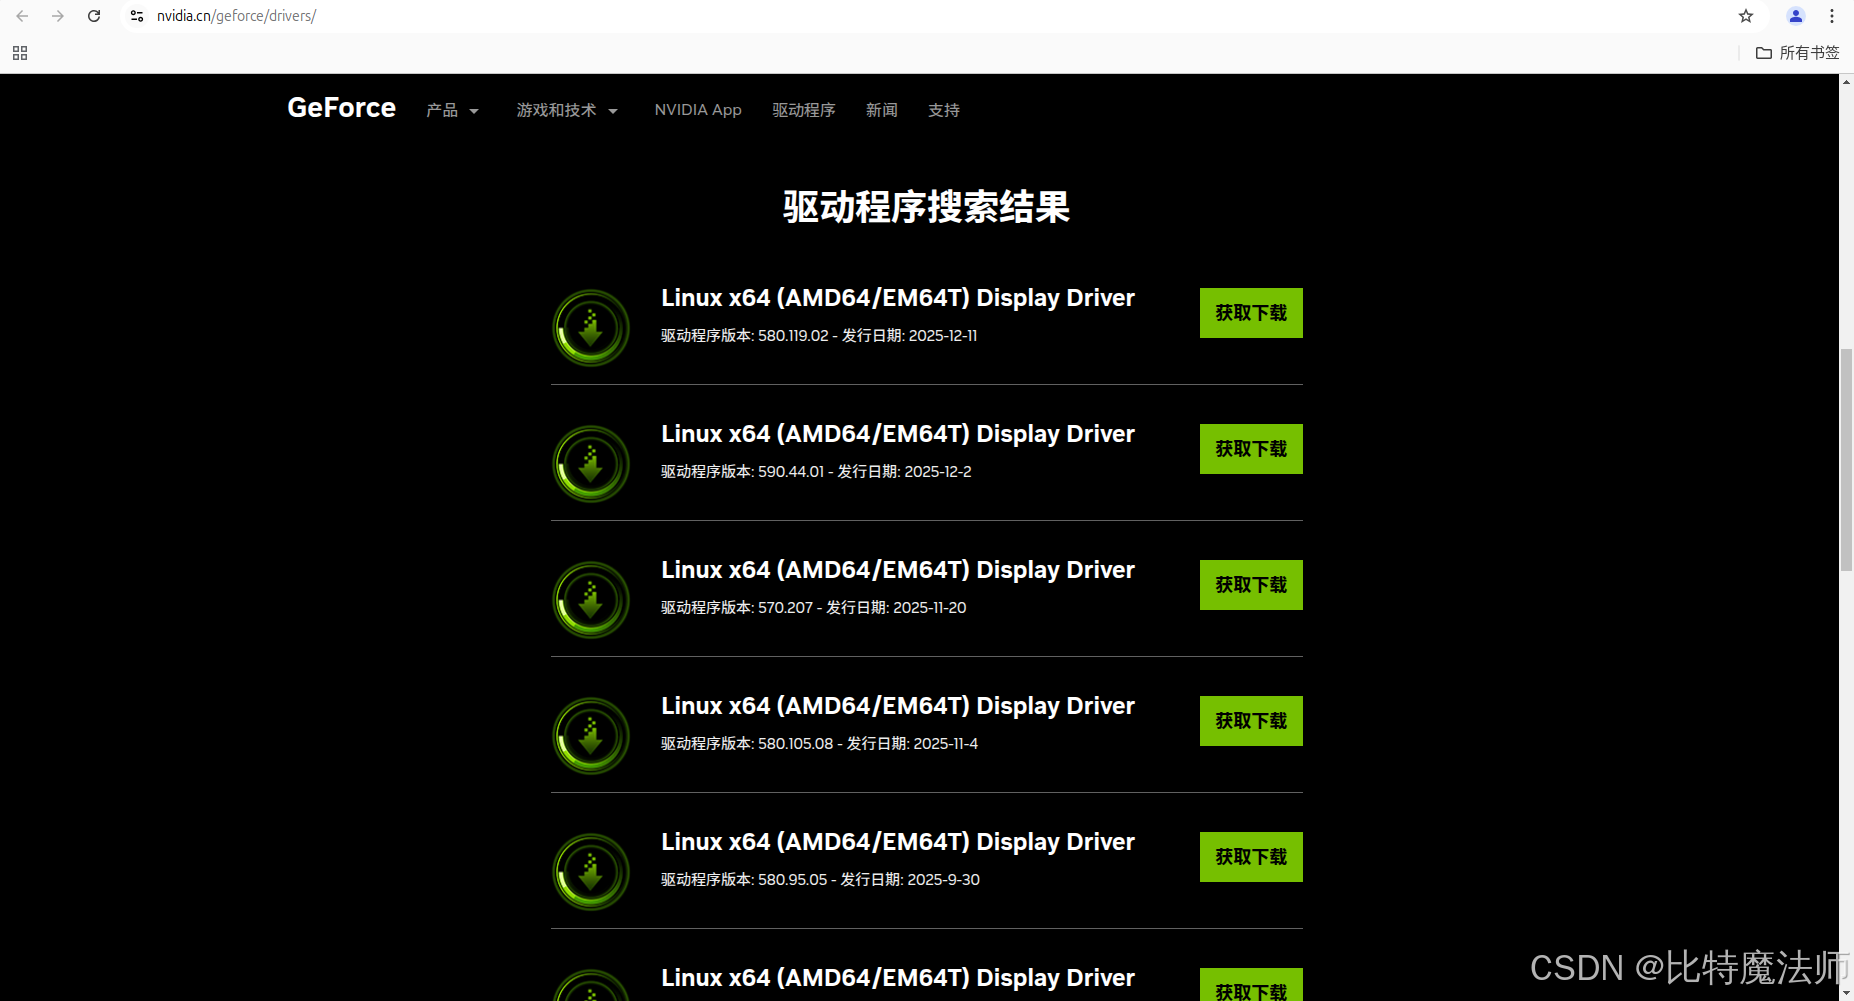Open driver title dated 2025-11-20
The height and width of the screenshot is (1001, 1854).
(897, 570)
